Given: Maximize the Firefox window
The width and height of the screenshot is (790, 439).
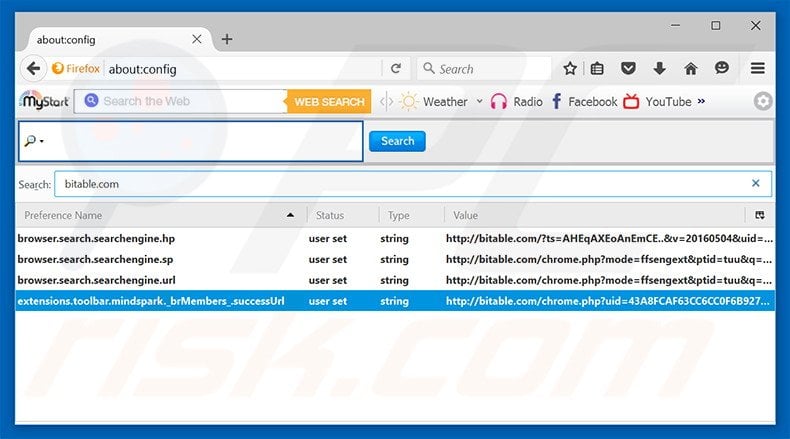Looking at the screenshot, I should [715, 25].
